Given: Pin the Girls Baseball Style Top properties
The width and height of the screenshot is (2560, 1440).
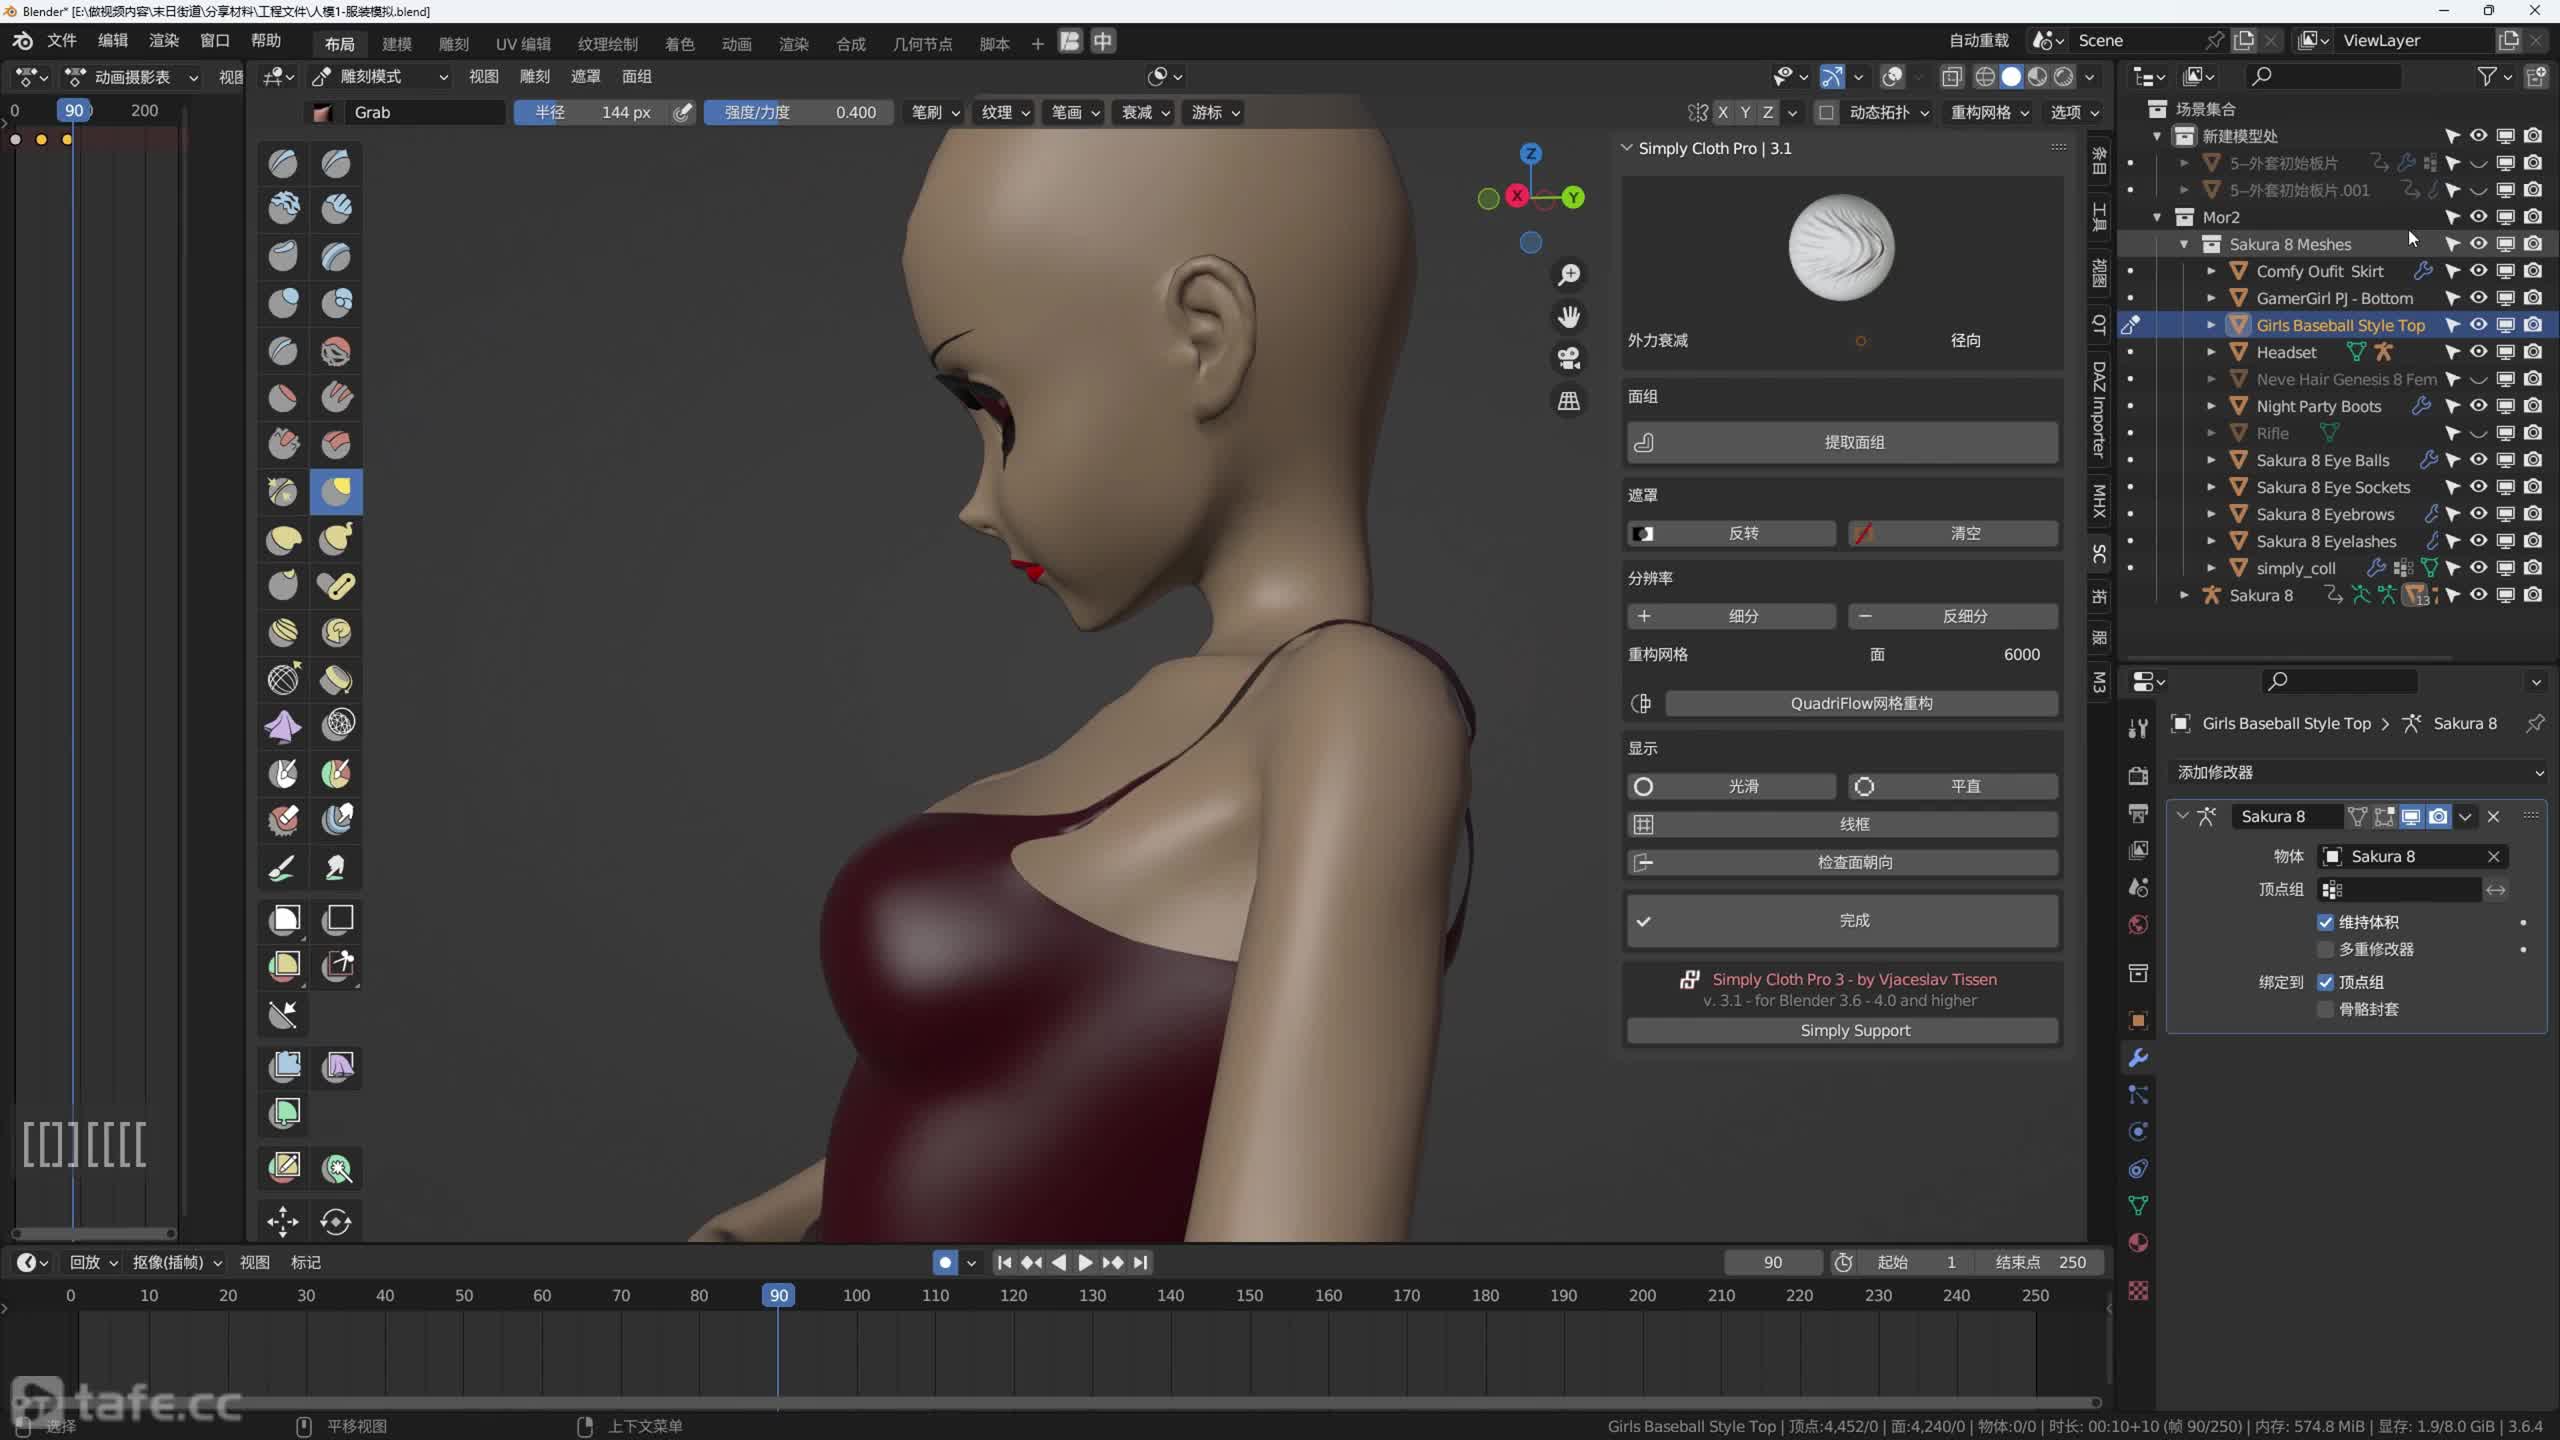Looking at the screenshot, I should (x=2535, y=723).
